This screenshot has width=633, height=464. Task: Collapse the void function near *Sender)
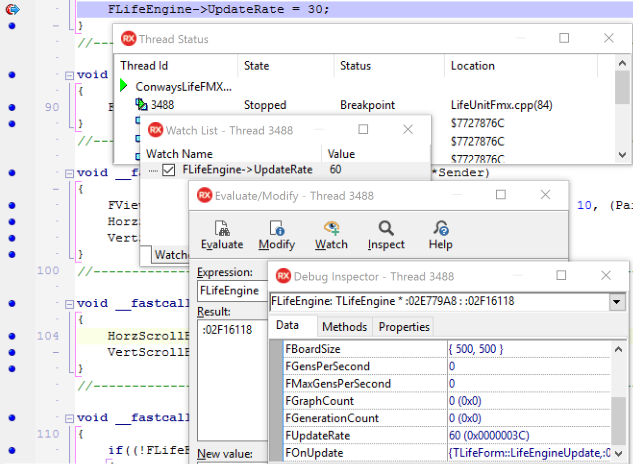pyautogui.click(x=69, y=173)
